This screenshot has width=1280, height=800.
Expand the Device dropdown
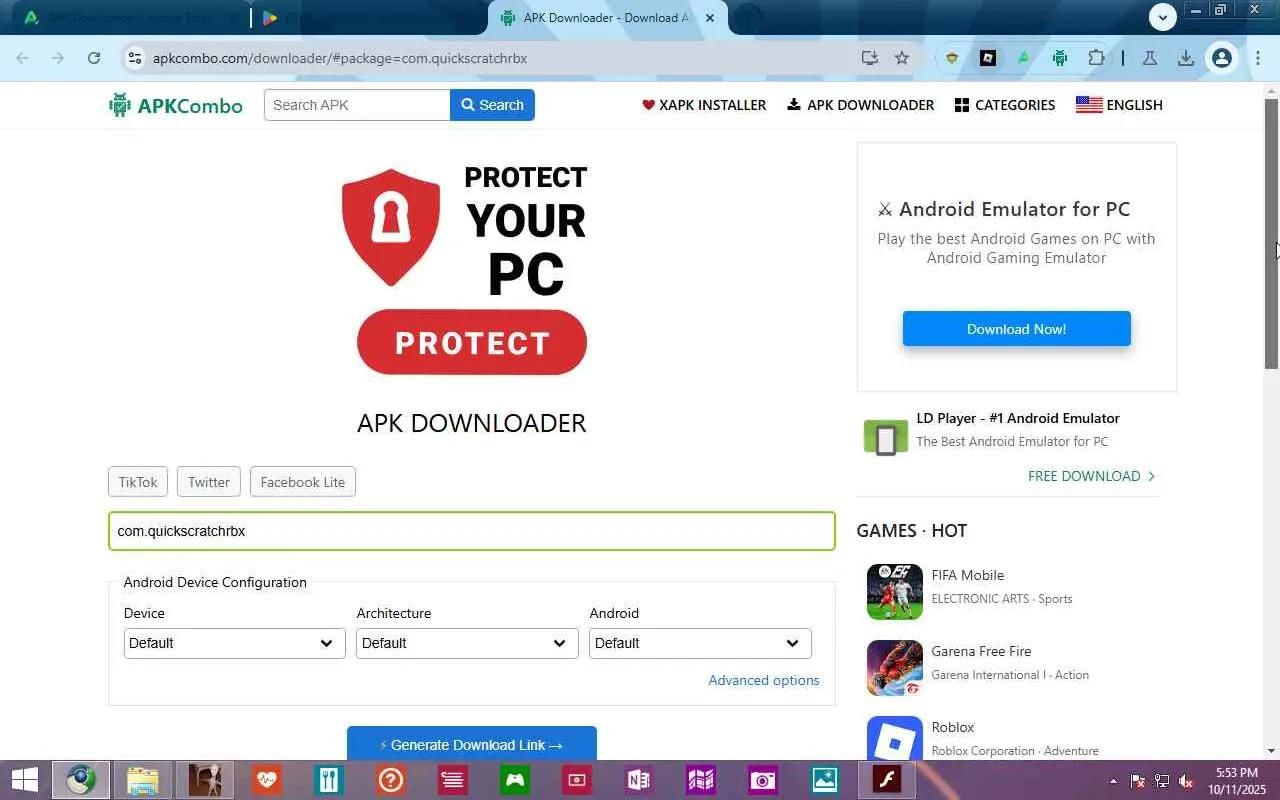coord(235,643)
